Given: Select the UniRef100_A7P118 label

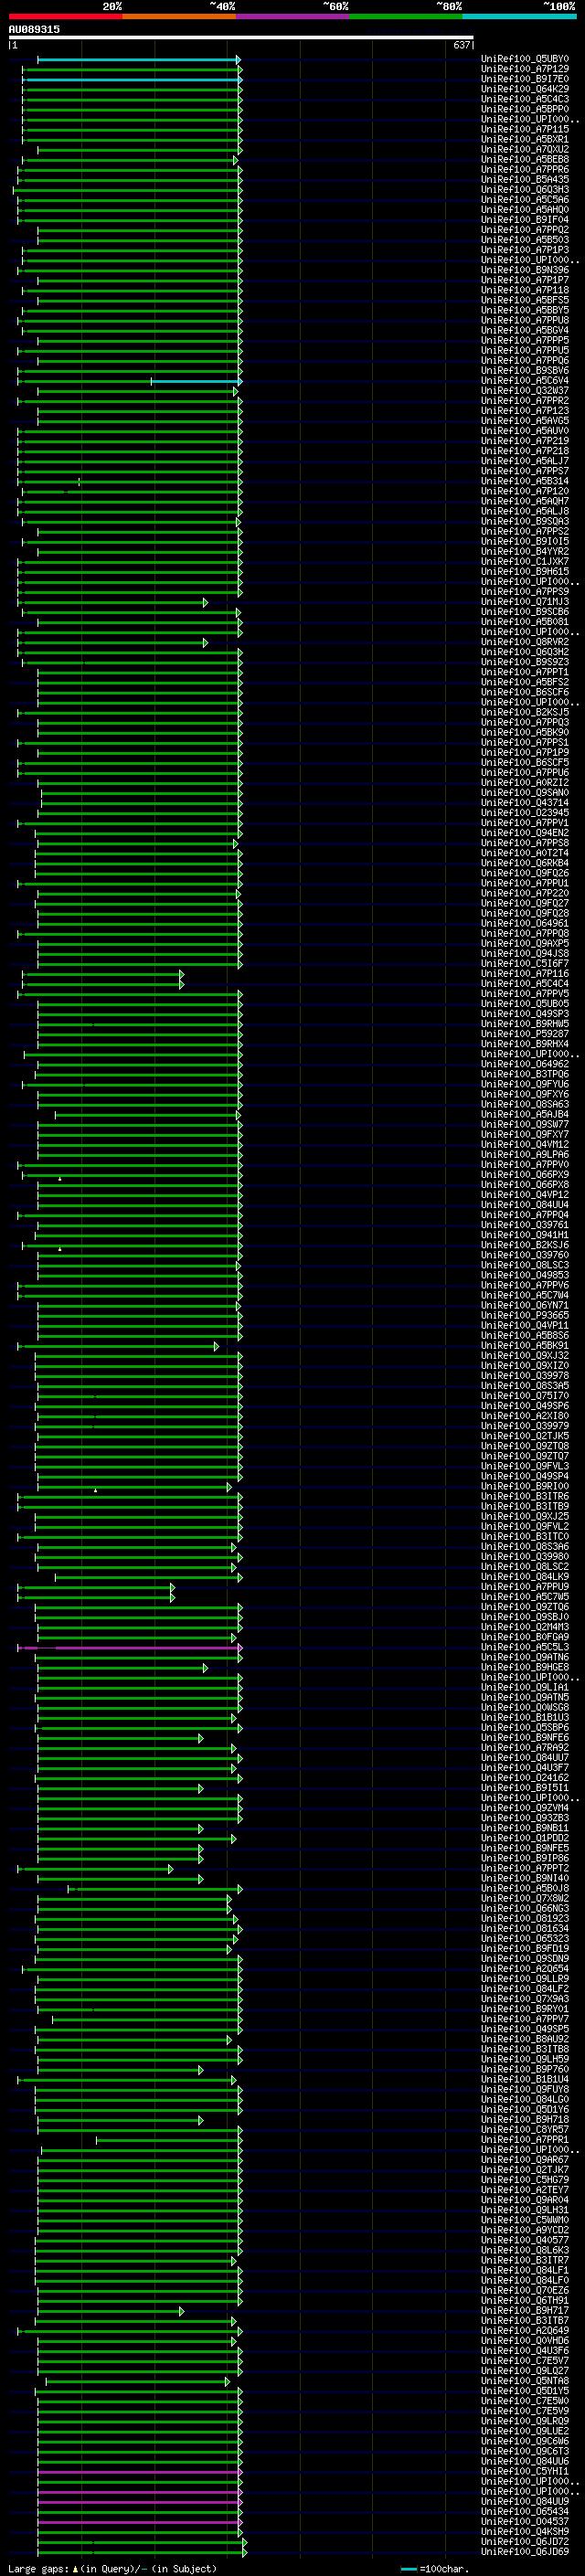Looking at the screenshot, I should coord(525,290).
